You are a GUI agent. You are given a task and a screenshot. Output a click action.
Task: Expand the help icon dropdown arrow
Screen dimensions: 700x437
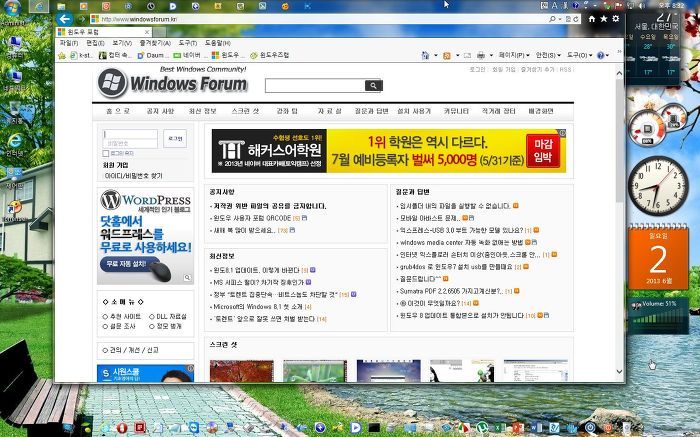tap(608, 55)
